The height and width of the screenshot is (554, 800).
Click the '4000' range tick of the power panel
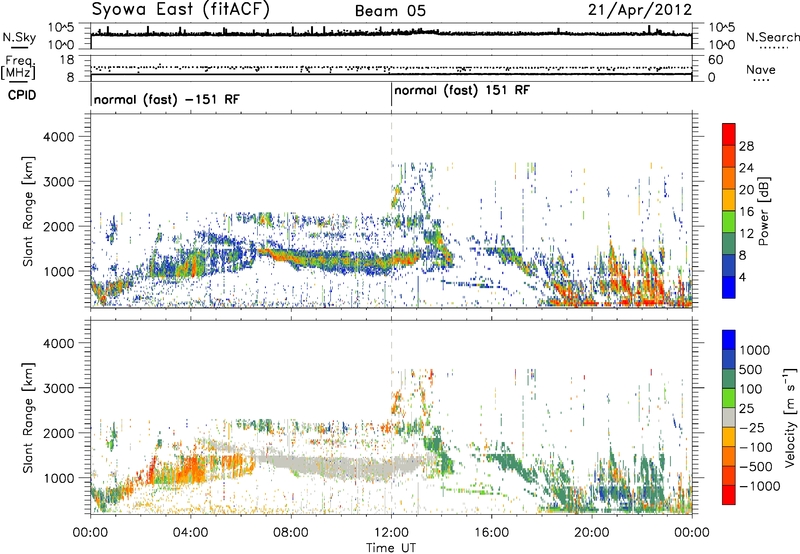coord(59,137)
